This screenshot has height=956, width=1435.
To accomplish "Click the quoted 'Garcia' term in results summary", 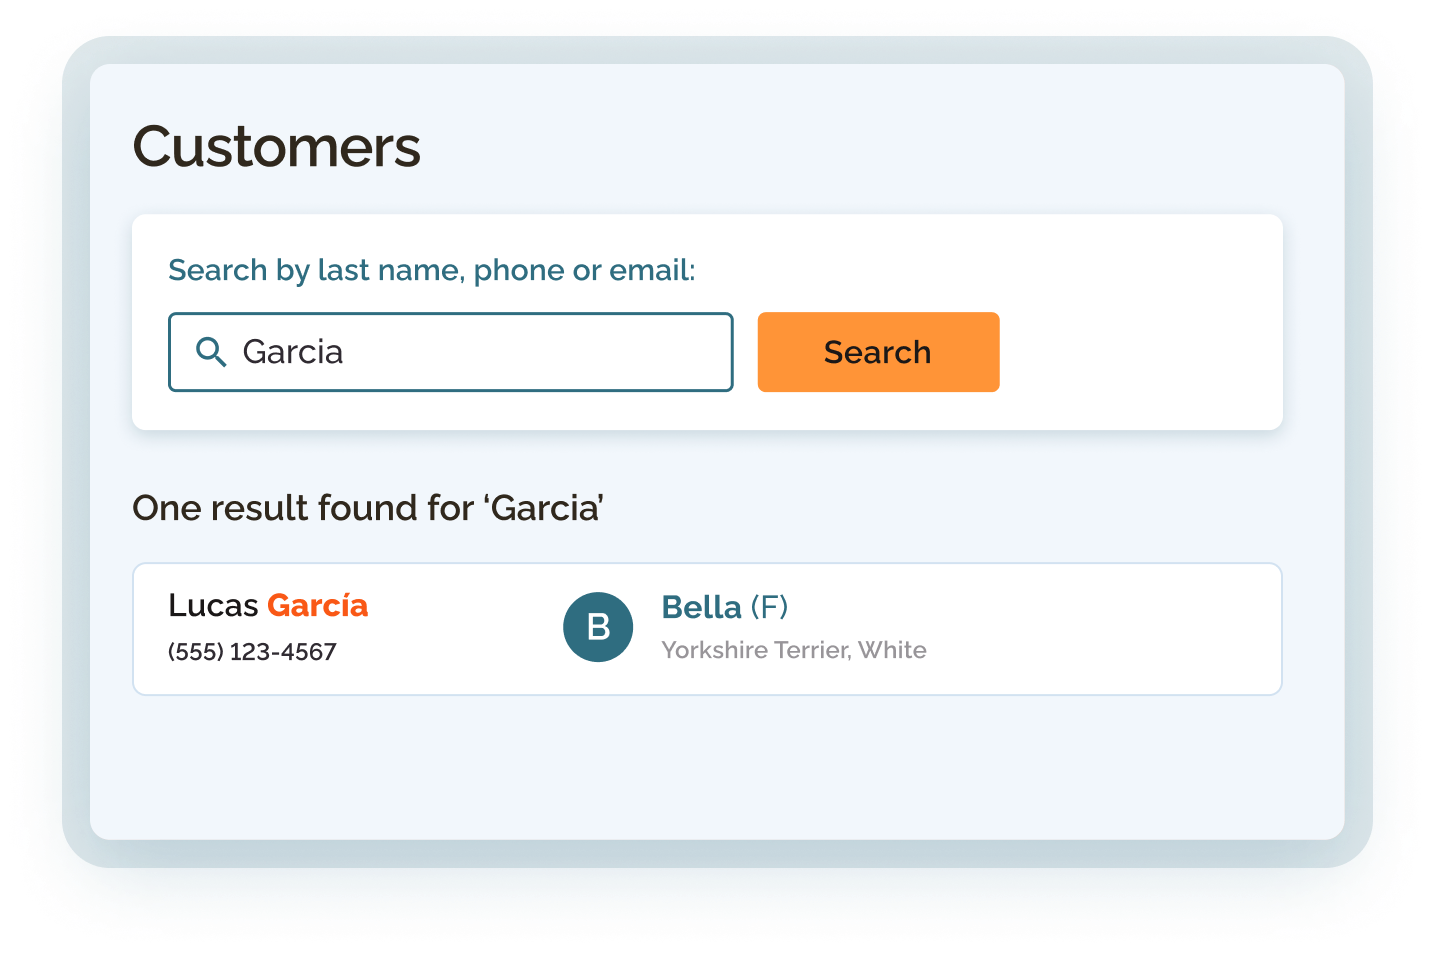I will [x=544, y=508].
